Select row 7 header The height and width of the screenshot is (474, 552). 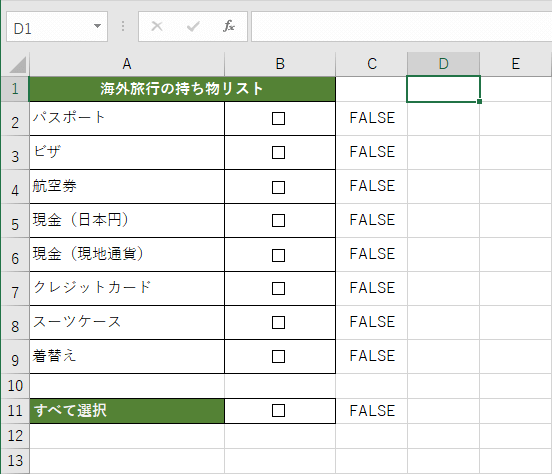15,289
